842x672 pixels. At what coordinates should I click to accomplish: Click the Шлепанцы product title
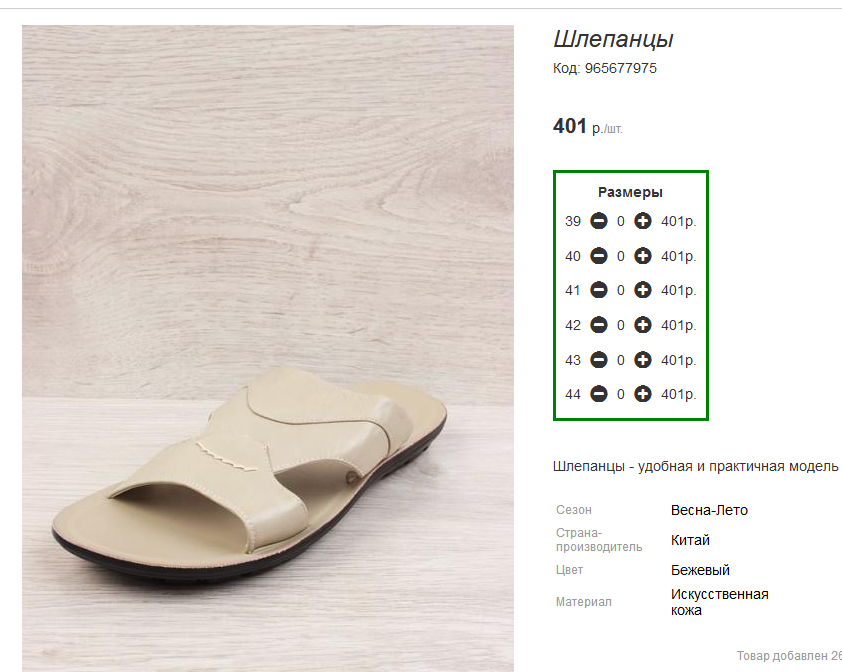[x=613, y=39]
